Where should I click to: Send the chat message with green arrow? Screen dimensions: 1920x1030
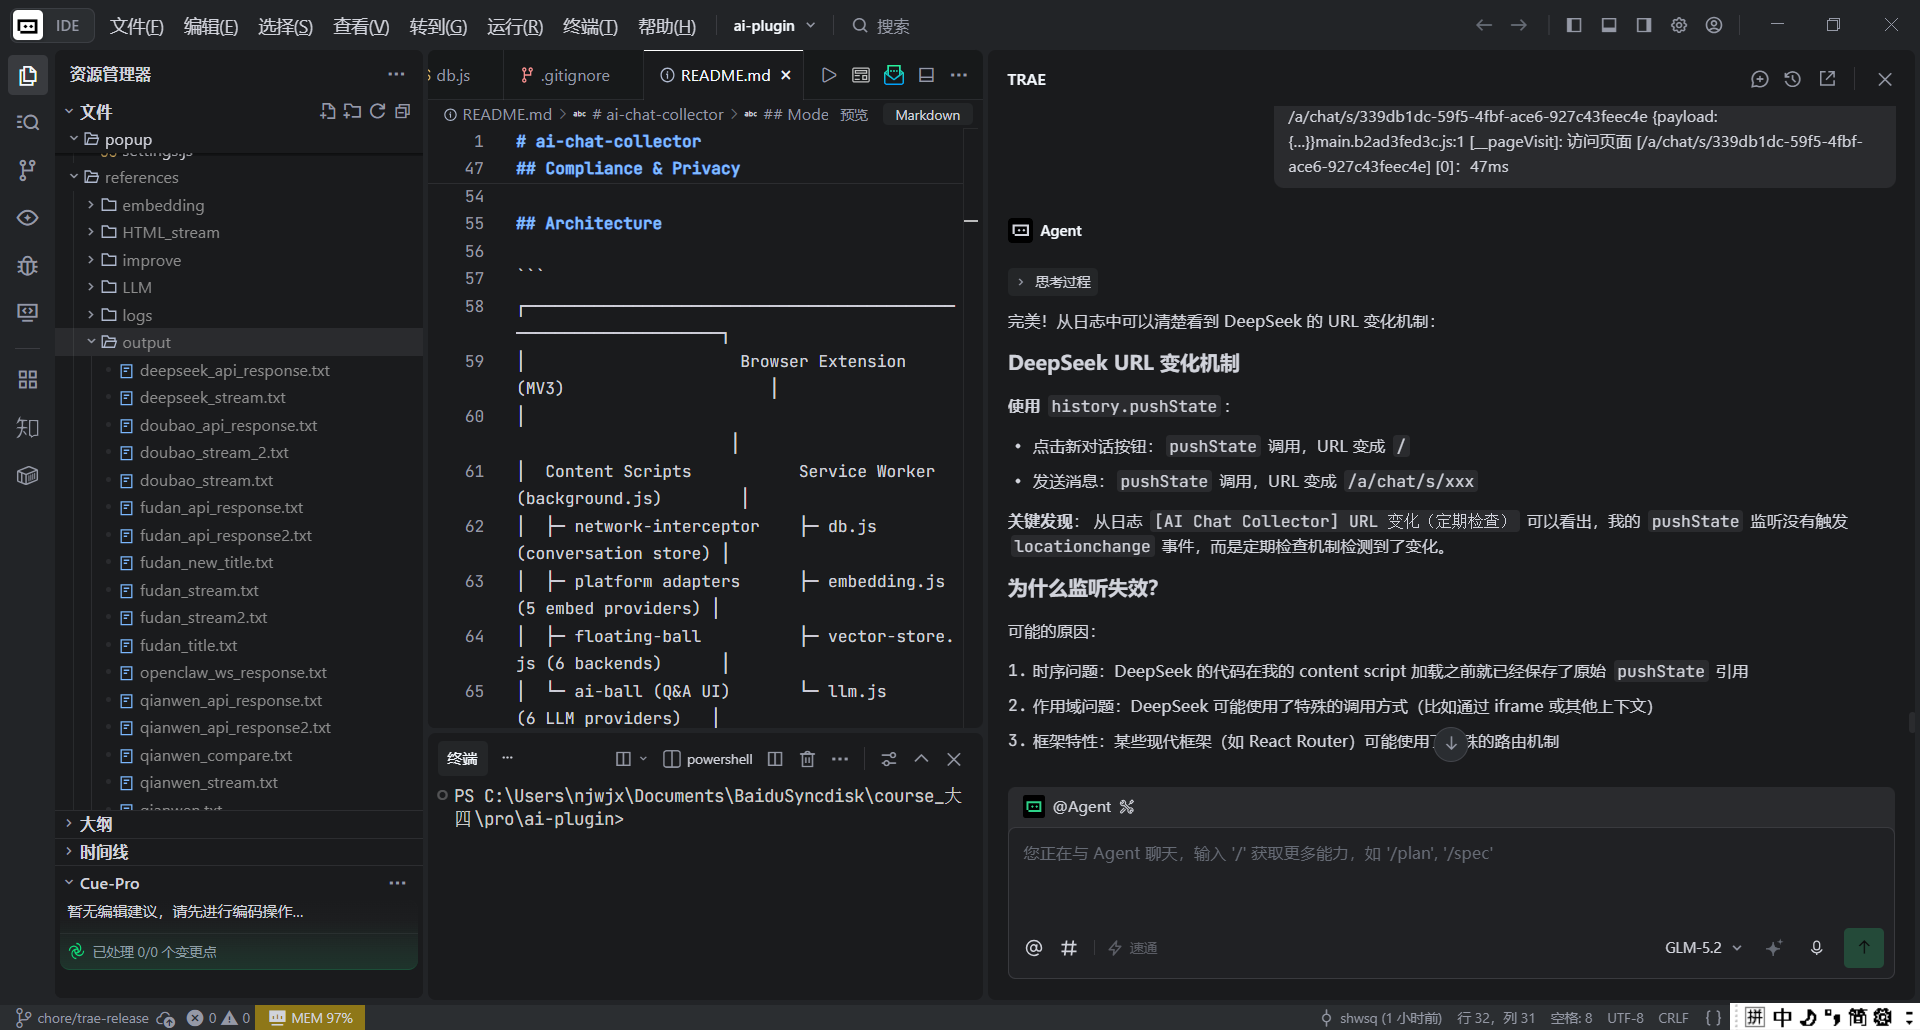pos(1864,947)
